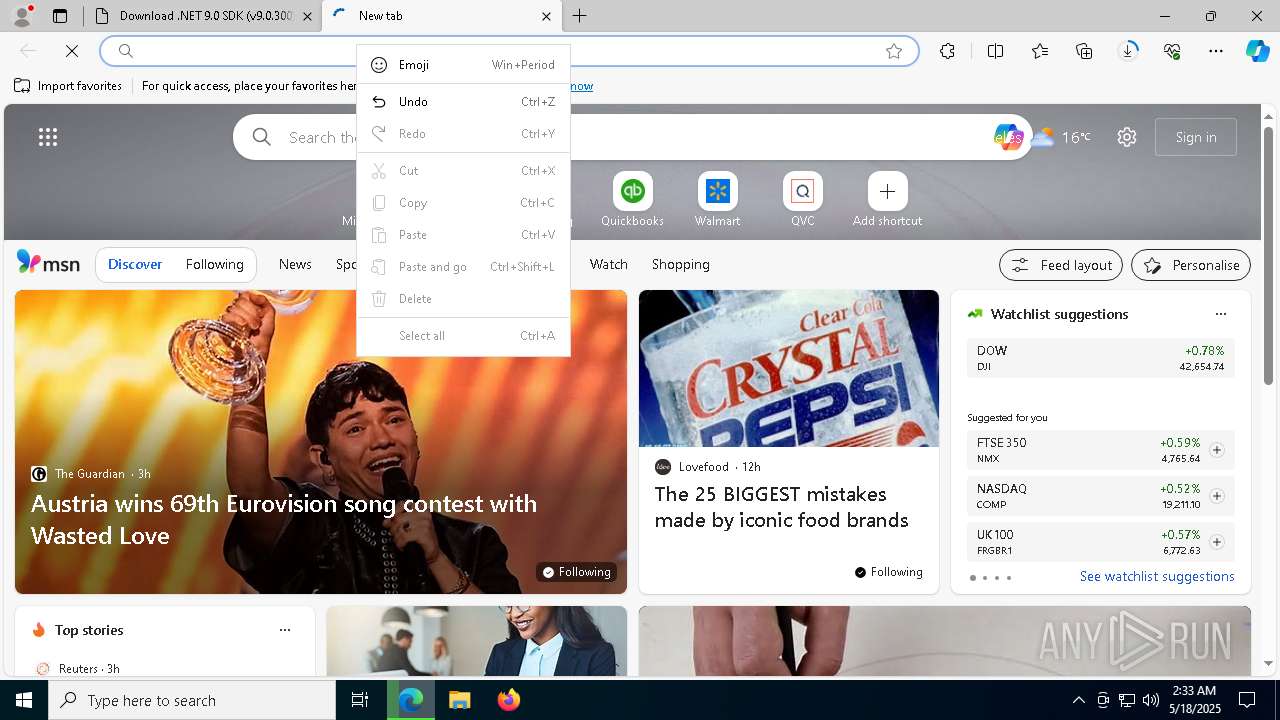1280x720 pixels.
Task: Open the Favorites list icon
Action: tap(1040, 51)
